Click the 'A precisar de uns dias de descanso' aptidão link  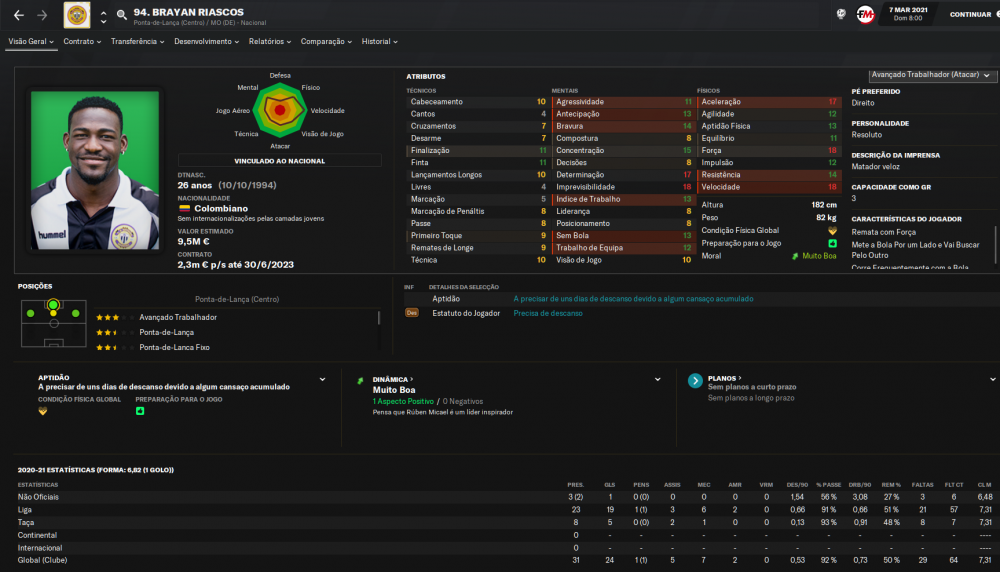click(633, 298)
